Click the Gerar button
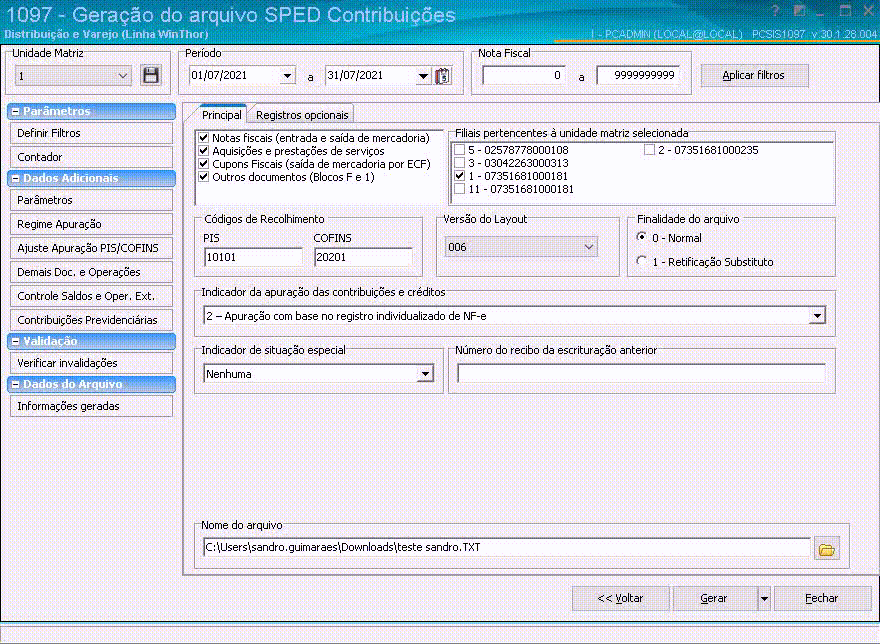 click(715, 599)
